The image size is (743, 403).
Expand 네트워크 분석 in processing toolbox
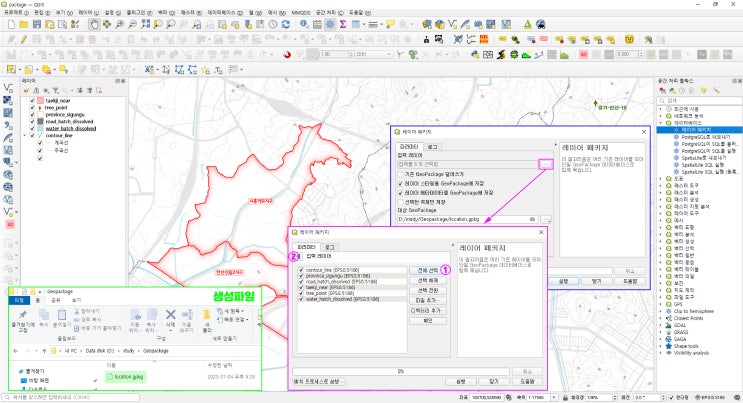[x=661, y=116]
